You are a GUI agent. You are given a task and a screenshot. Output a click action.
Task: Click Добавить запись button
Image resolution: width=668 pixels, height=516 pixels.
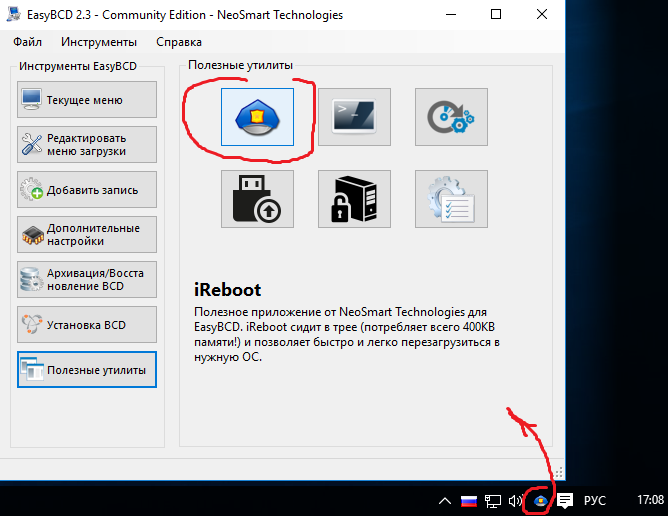(87, 190)
